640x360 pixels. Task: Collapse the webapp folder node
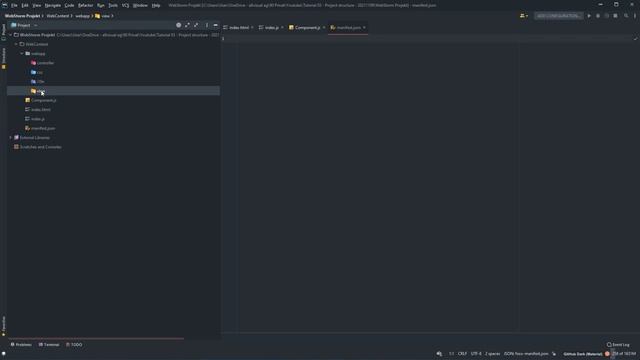[22, 53]
